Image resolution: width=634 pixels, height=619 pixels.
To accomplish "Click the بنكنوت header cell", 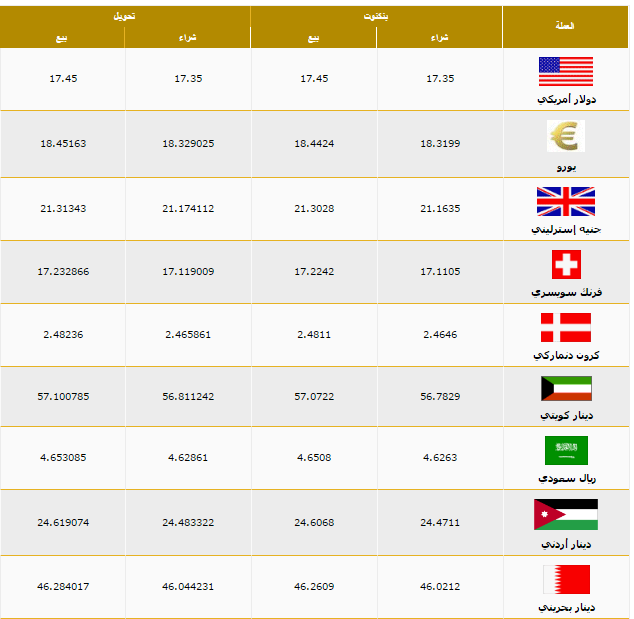I will coord(376,17).
